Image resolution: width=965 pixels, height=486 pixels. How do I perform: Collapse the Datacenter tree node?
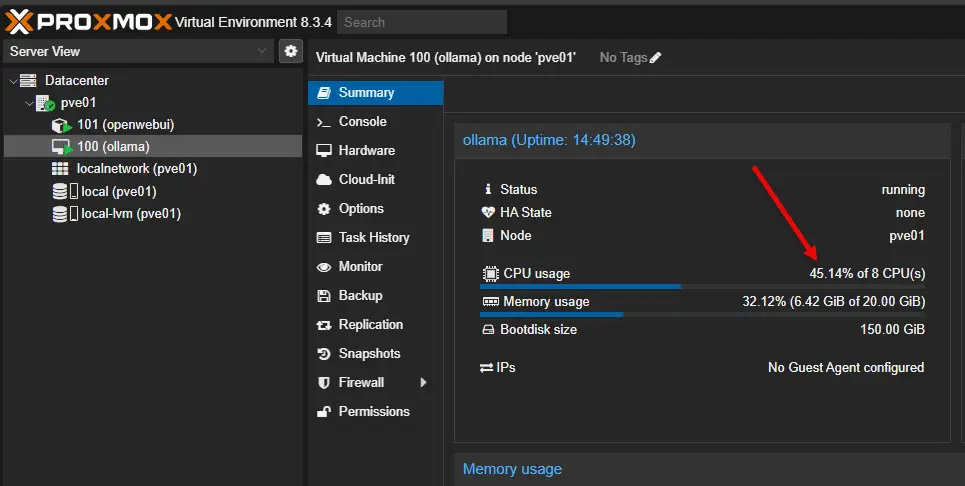point(12,81)
